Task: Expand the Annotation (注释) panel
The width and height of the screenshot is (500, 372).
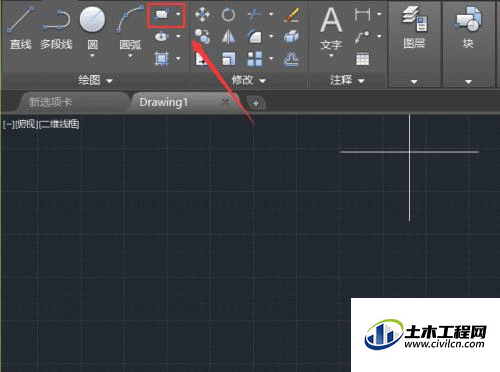Action: coord(347,80)
